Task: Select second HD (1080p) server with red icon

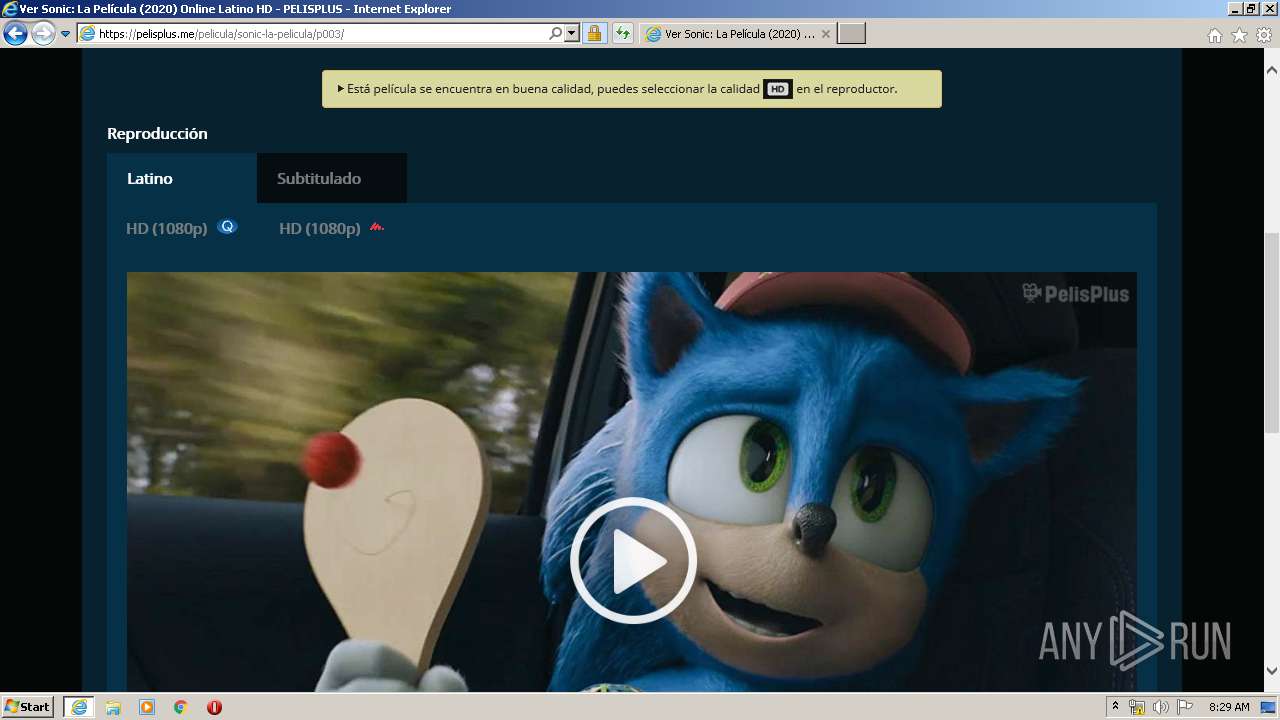Action: point(332,228)
